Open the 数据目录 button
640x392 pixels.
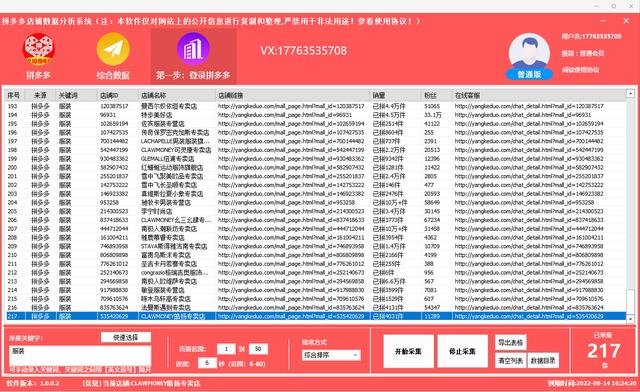[x=543, y=361]
